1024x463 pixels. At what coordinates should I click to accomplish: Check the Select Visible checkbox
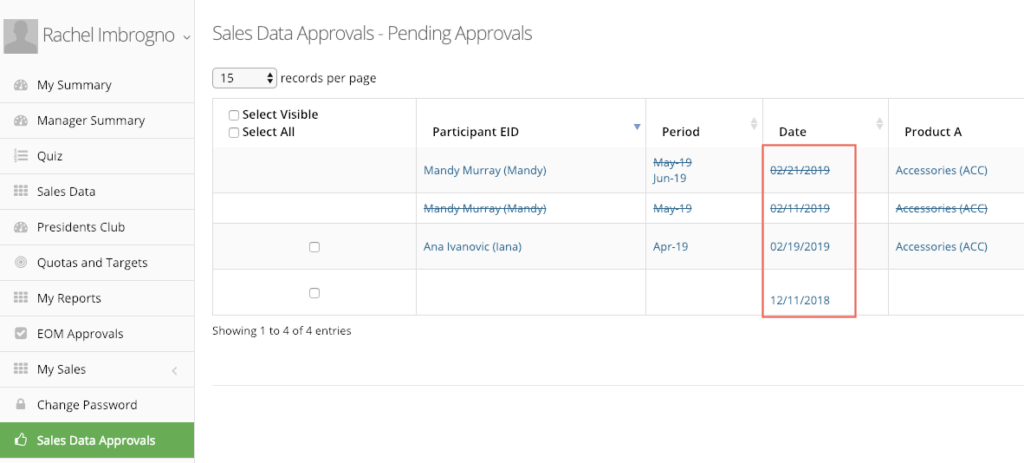[x=234, y=116]
